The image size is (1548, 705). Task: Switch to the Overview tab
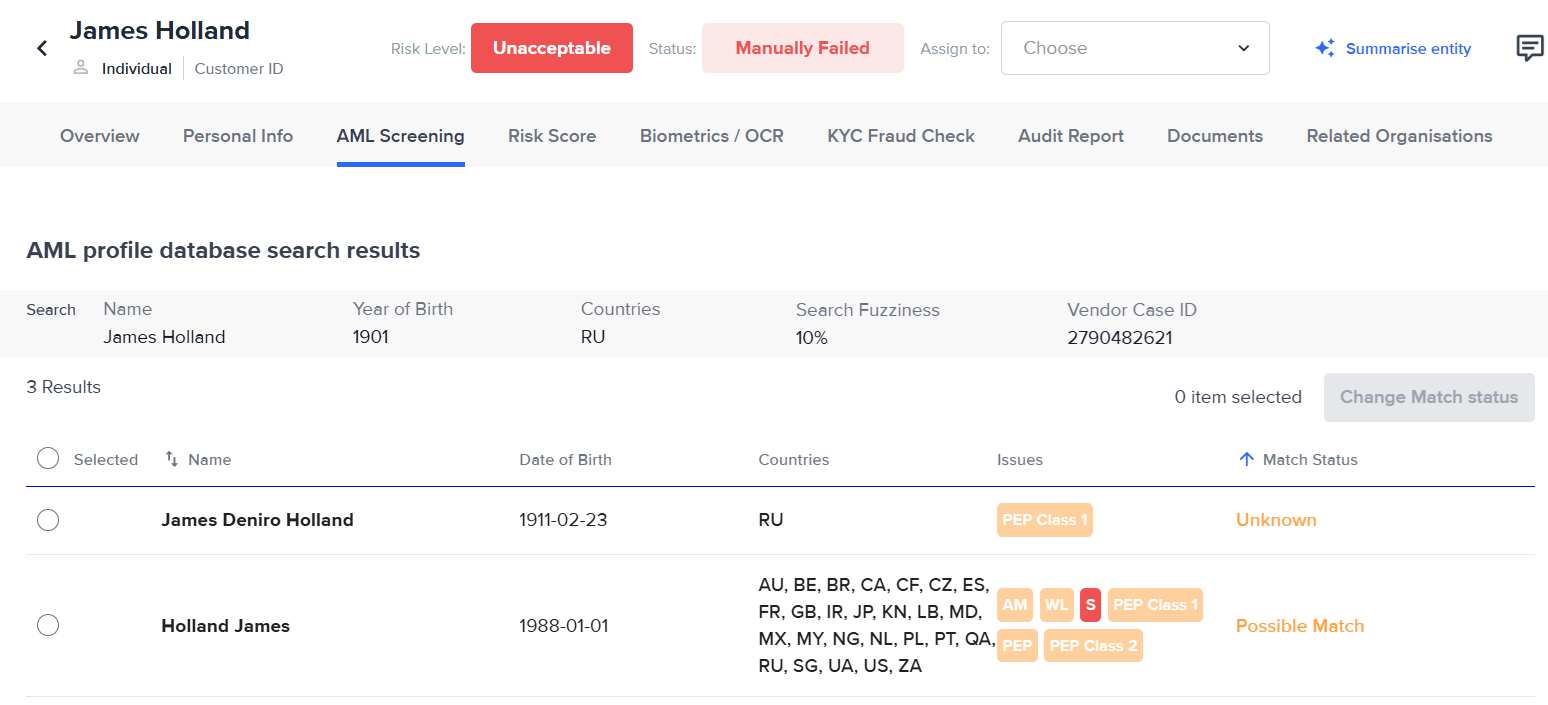pyautogui.click(x=100, y=136)
